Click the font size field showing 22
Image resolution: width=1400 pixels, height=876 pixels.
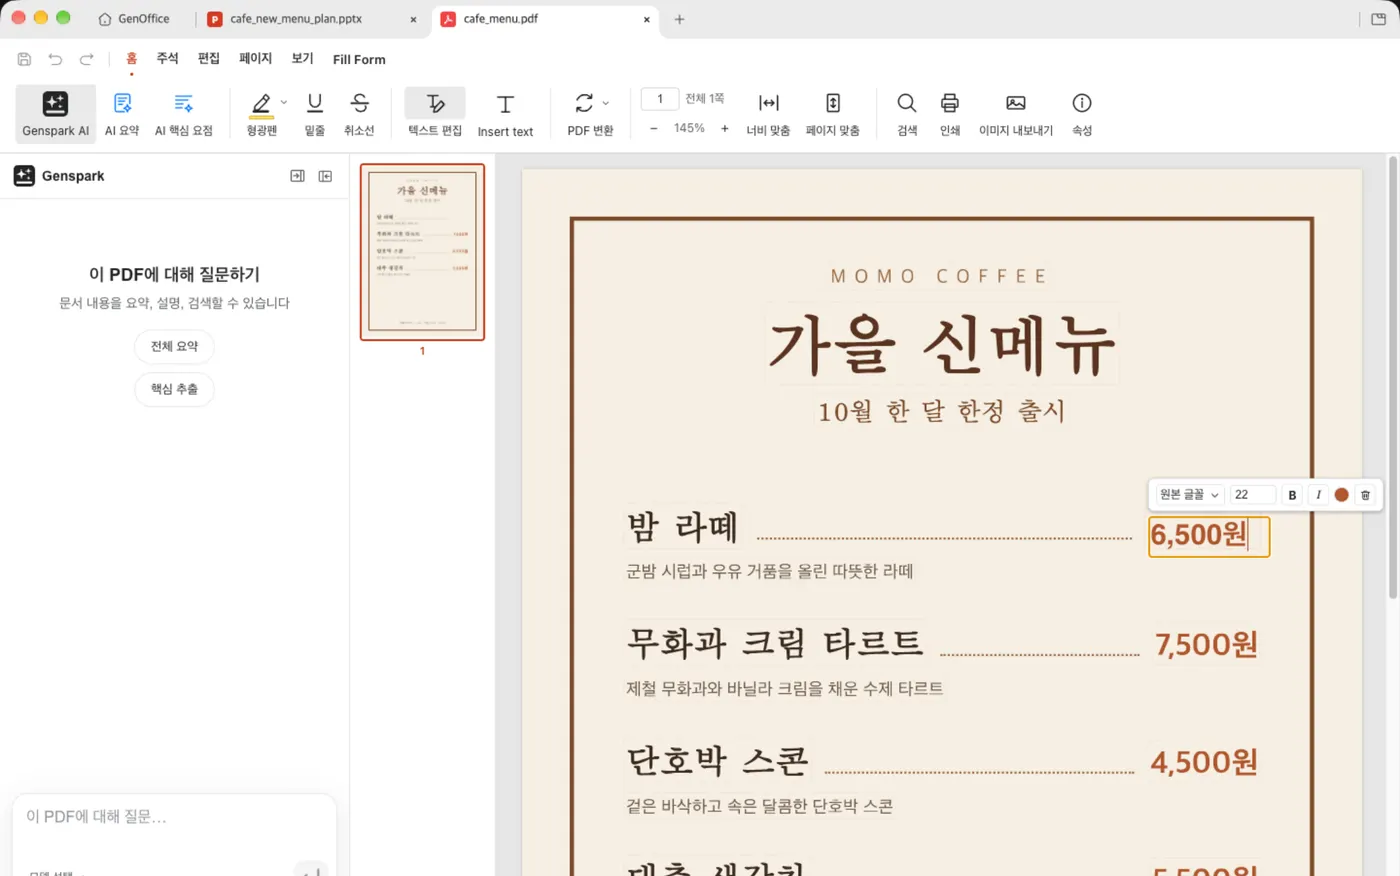click(x=1253, y=495)
